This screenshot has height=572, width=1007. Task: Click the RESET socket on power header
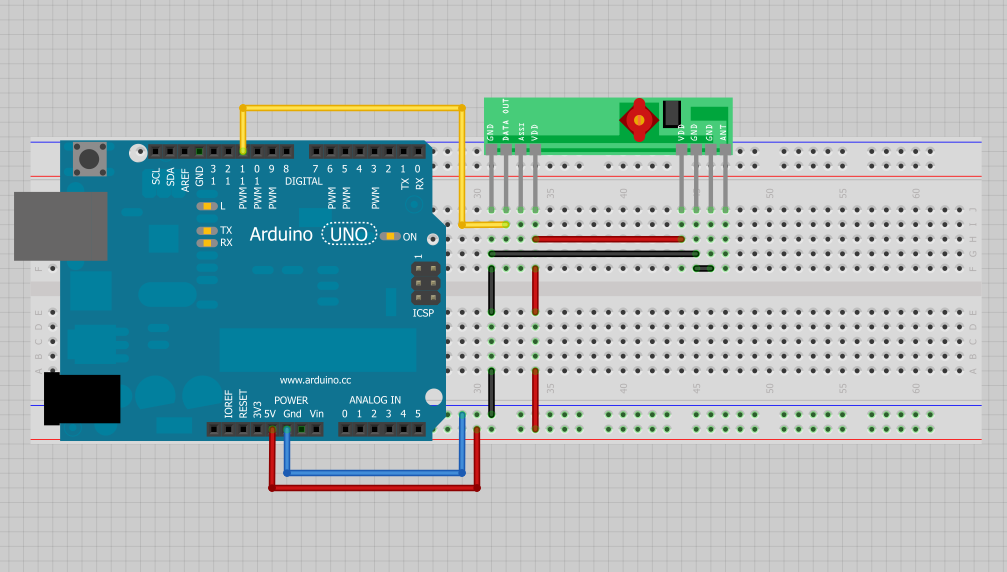[243, 429]
